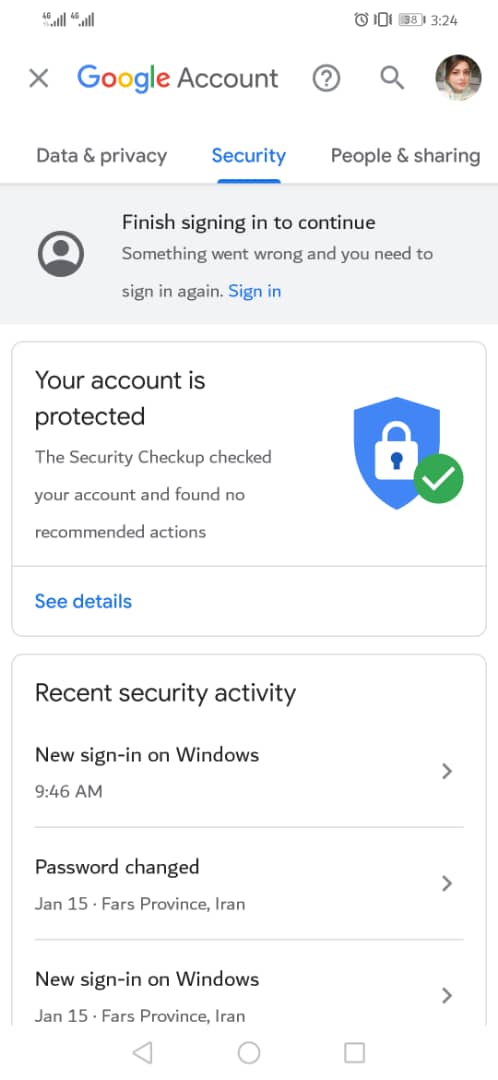Tap the recent apps square button
498x1080 pixels.
(354, 1052)
